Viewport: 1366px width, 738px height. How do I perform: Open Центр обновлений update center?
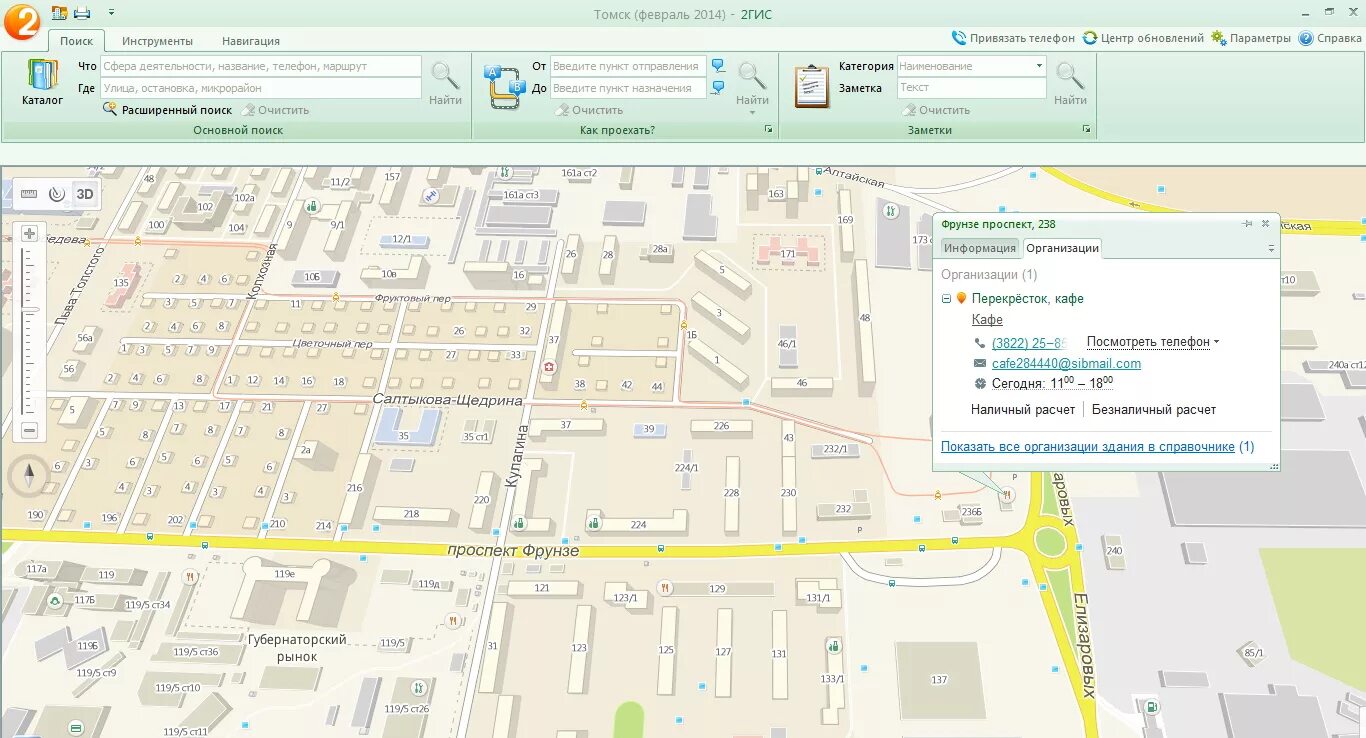1144,38
